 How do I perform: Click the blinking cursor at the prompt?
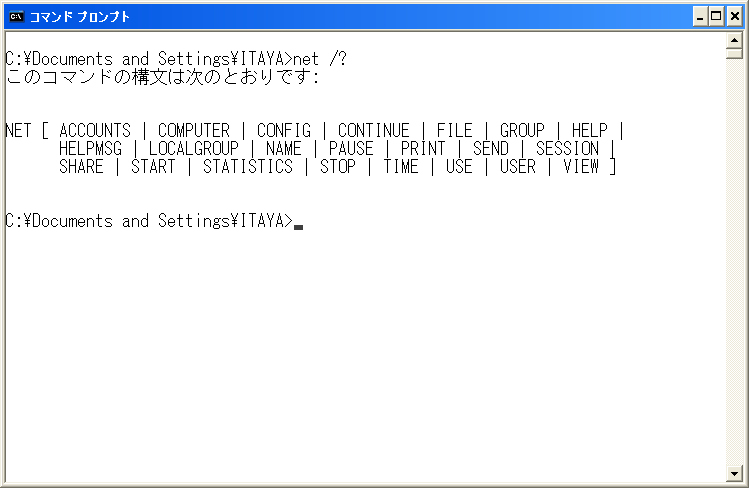pyautogui.click(x=299, y=227)
